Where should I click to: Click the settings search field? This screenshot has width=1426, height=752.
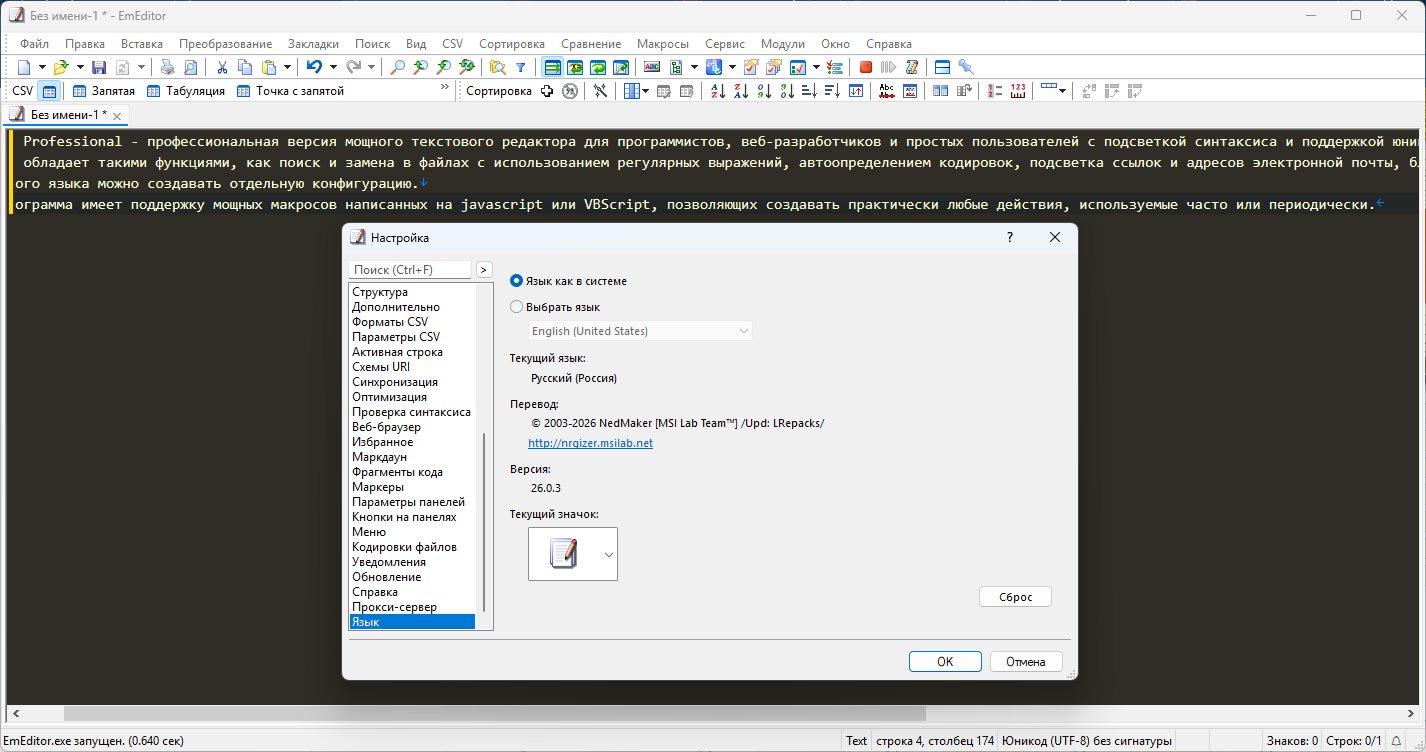[410, 270]
